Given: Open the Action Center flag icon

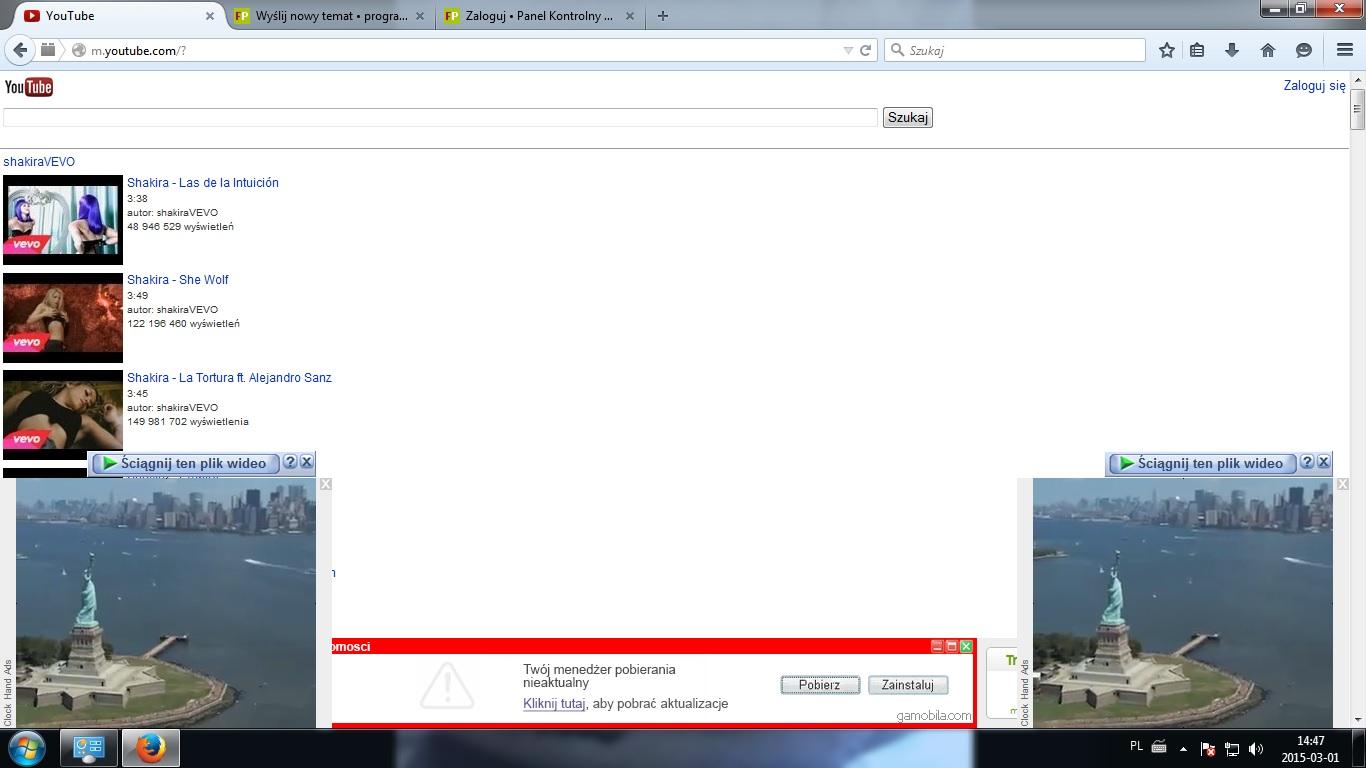Looking at the screenshot, I should (x=1207, y=748).
